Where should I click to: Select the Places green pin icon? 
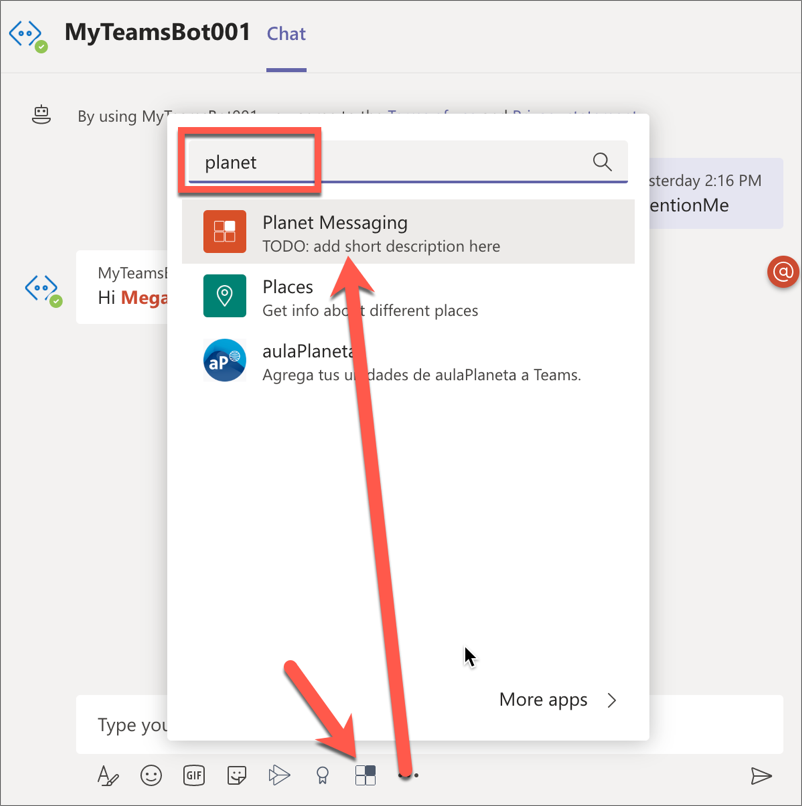coord(225,296)
